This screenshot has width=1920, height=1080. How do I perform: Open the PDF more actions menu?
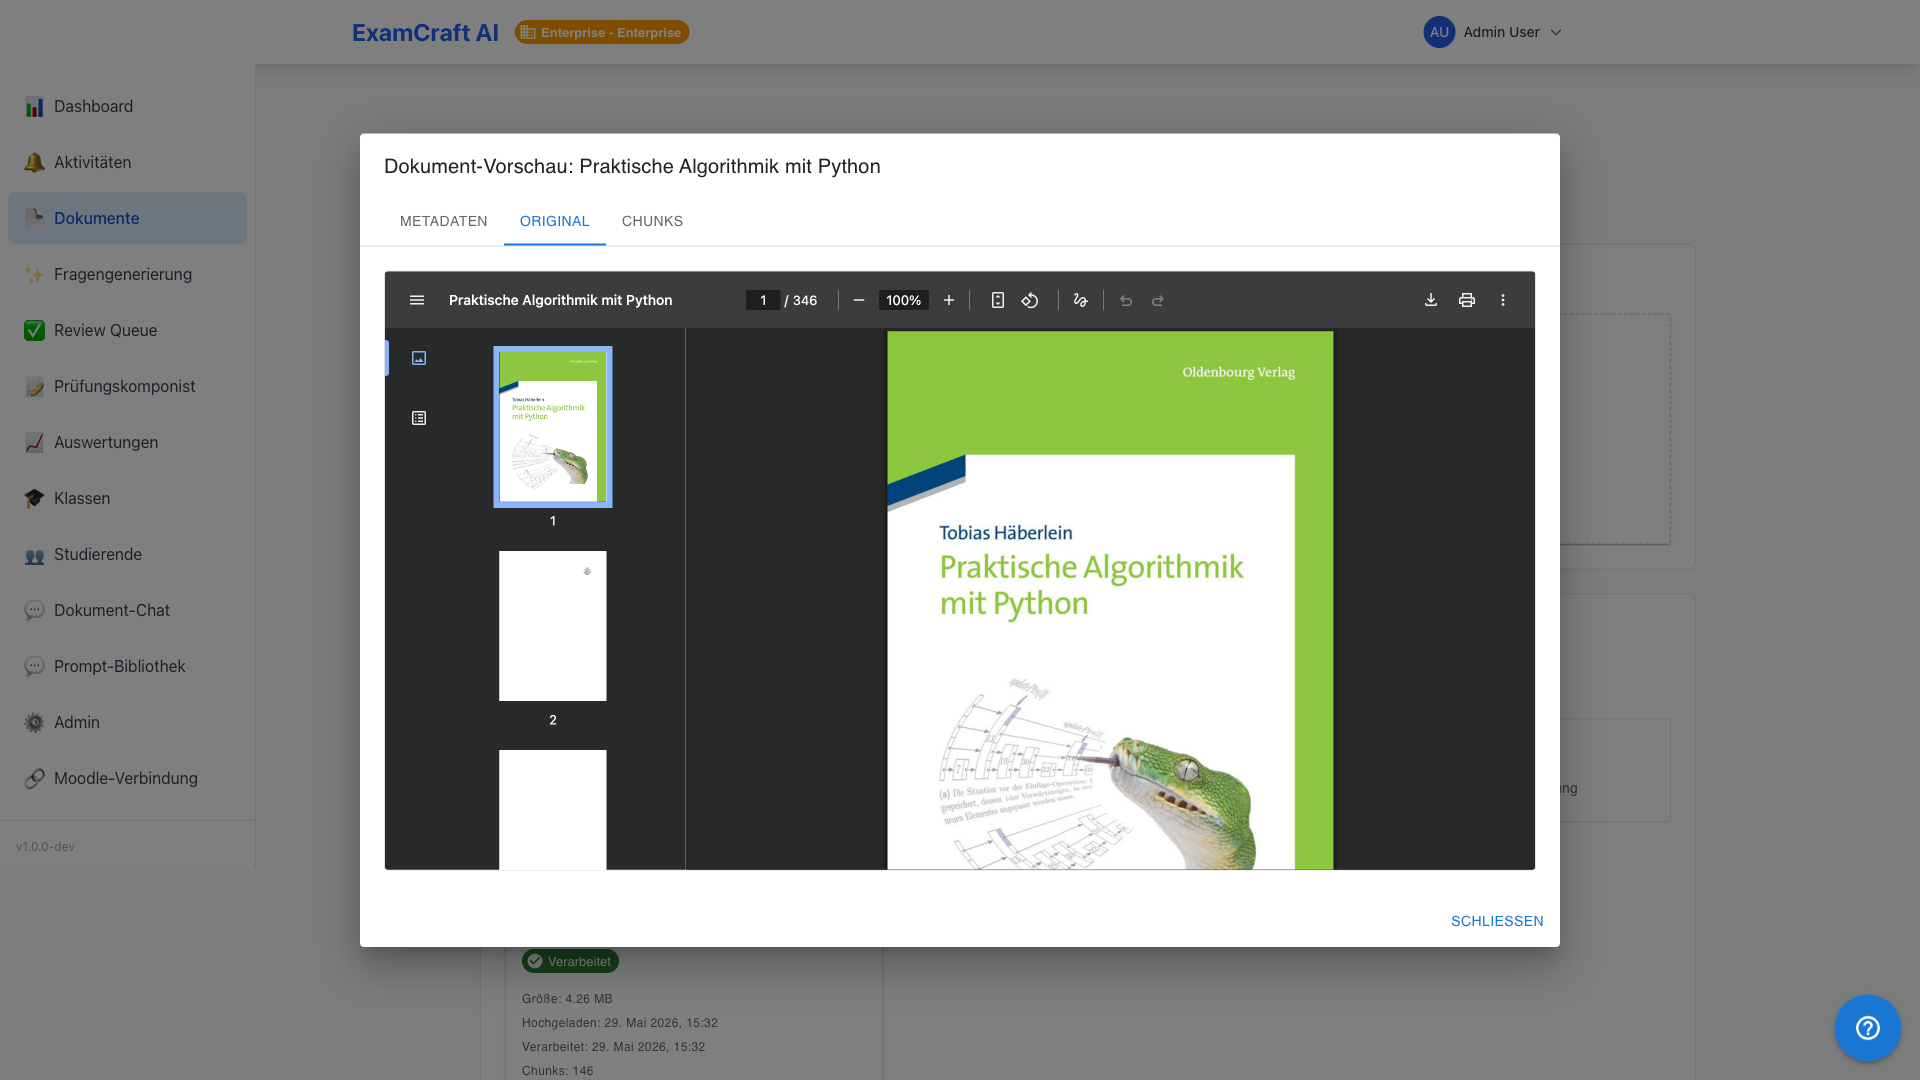coord(1502,300)
